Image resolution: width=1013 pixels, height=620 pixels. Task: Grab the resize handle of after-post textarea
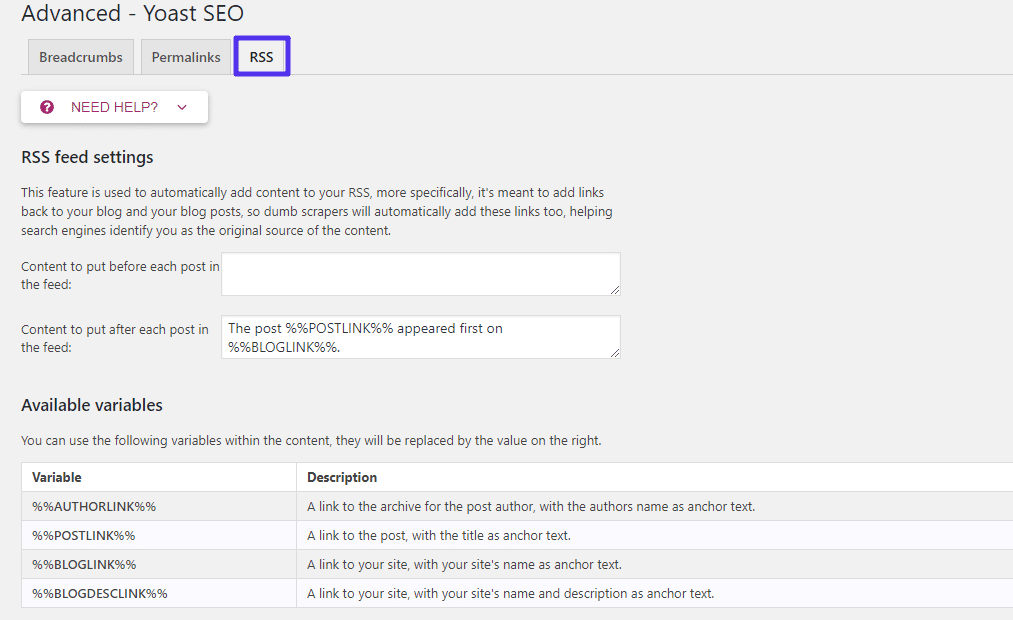pyautogui.click(x=615, y=353)
